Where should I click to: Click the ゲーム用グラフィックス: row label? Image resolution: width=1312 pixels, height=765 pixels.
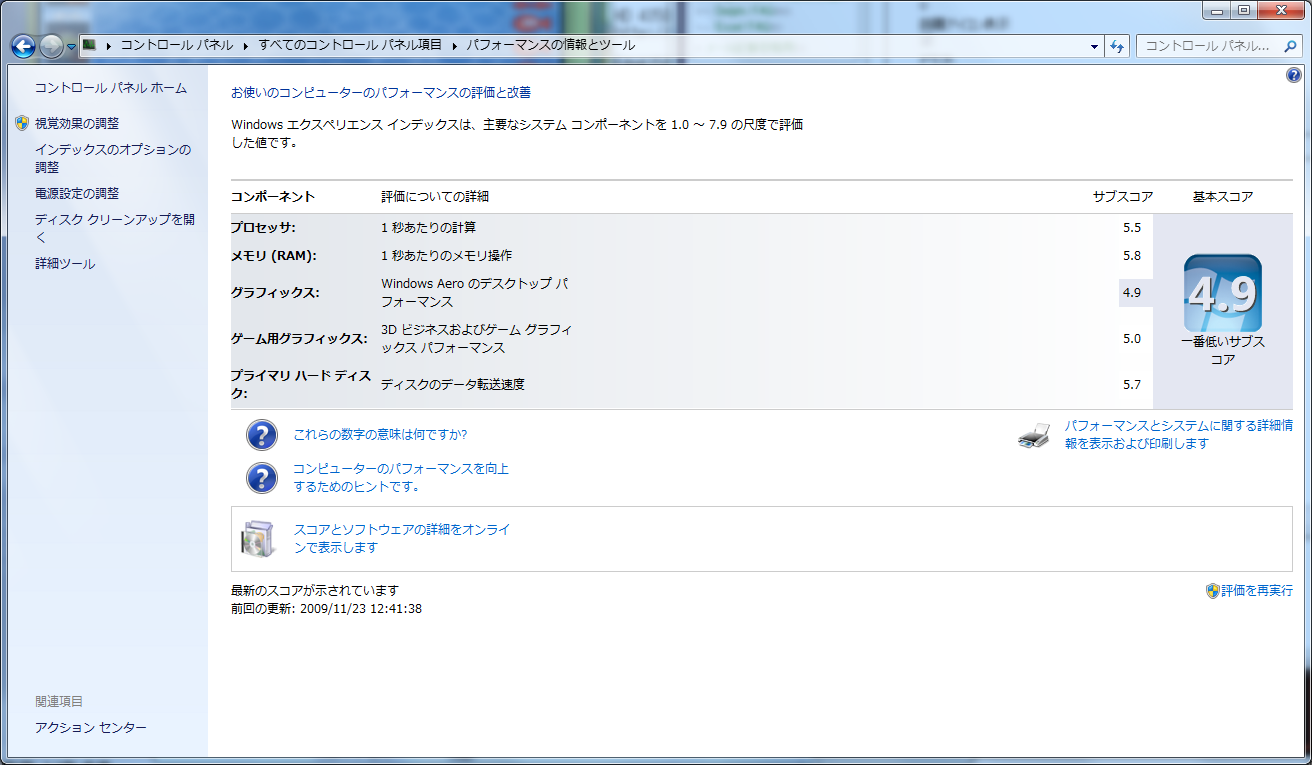[299, 339]
